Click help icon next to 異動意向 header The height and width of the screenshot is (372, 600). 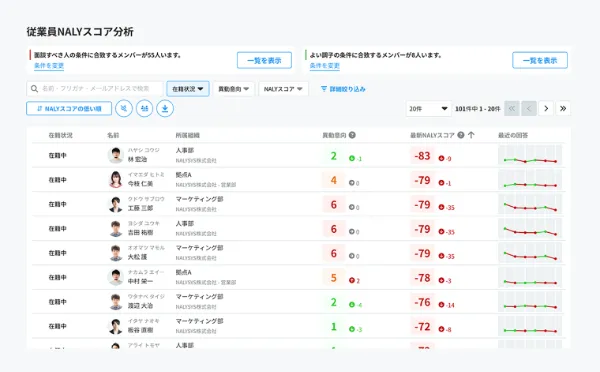[352, 135]
